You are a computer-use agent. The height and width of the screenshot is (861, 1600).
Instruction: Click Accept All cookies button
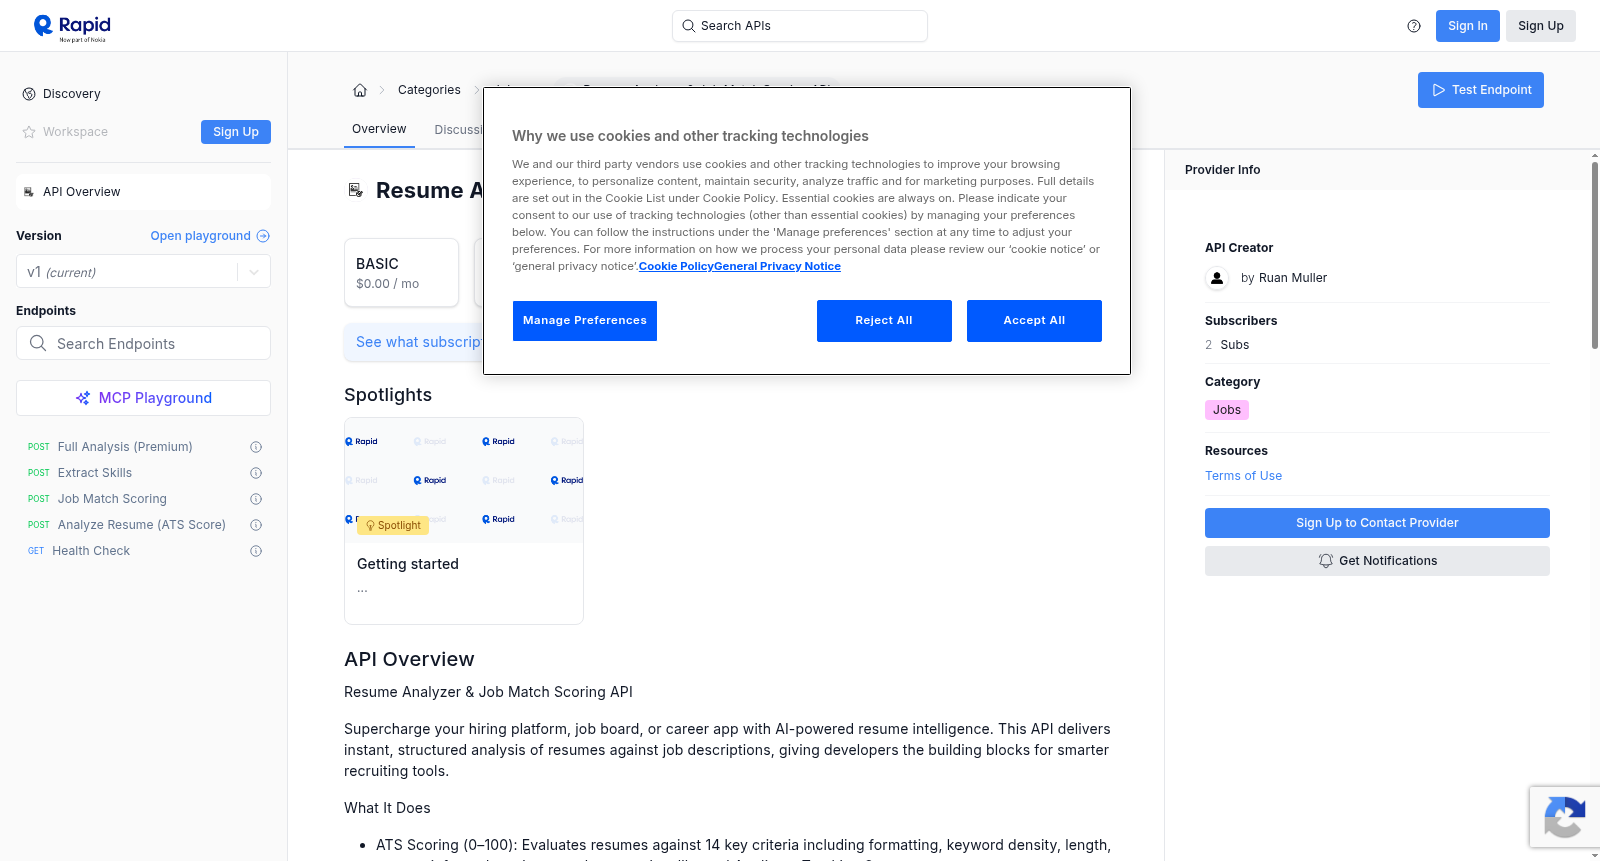pos(1034,321)
